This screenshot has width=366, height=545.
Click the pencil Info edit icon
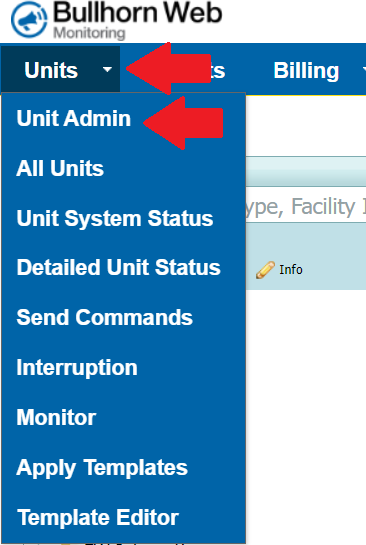pos(266,270)
